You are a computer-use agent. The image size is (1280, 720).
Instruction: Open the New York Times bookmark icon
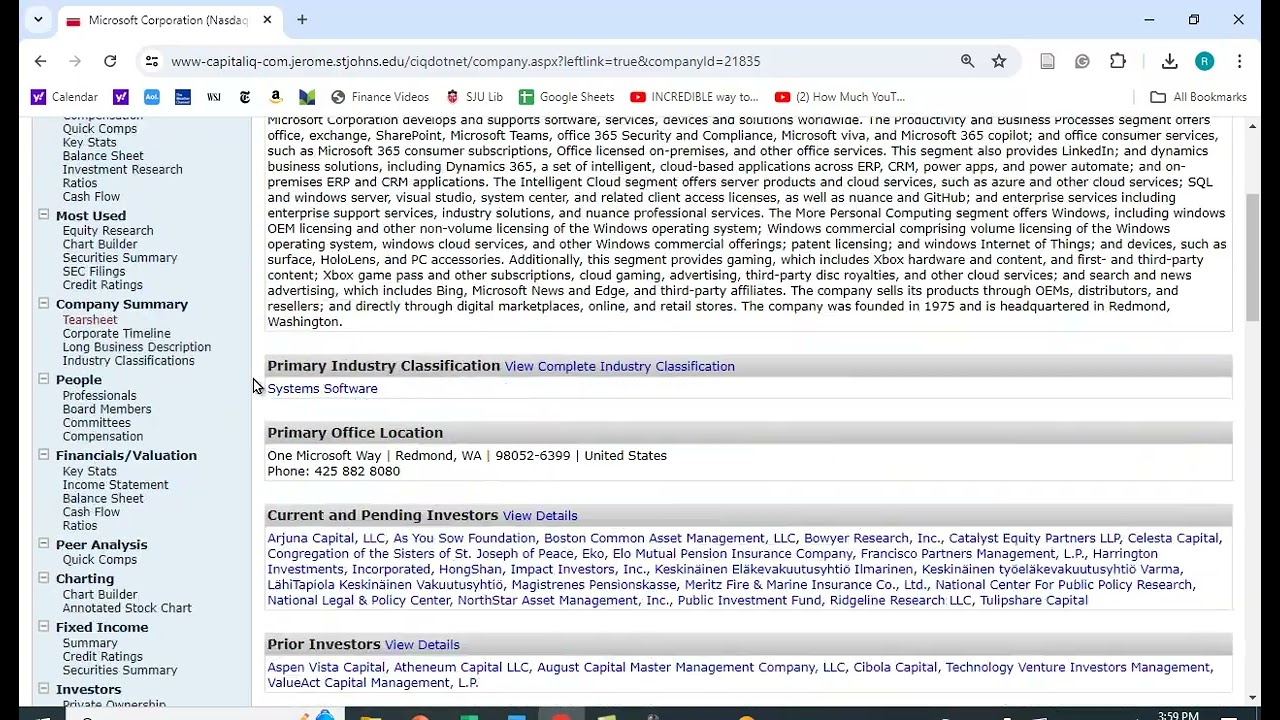click(x=245, y=97)
